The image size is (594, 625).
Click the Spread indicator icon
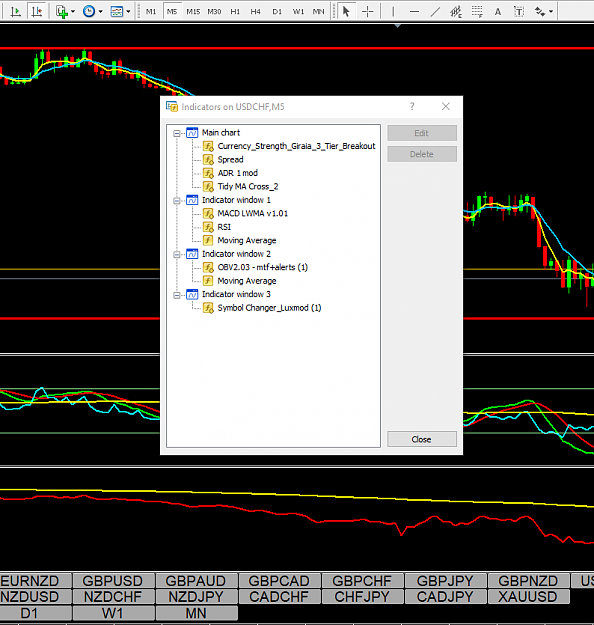click(208, 160)
